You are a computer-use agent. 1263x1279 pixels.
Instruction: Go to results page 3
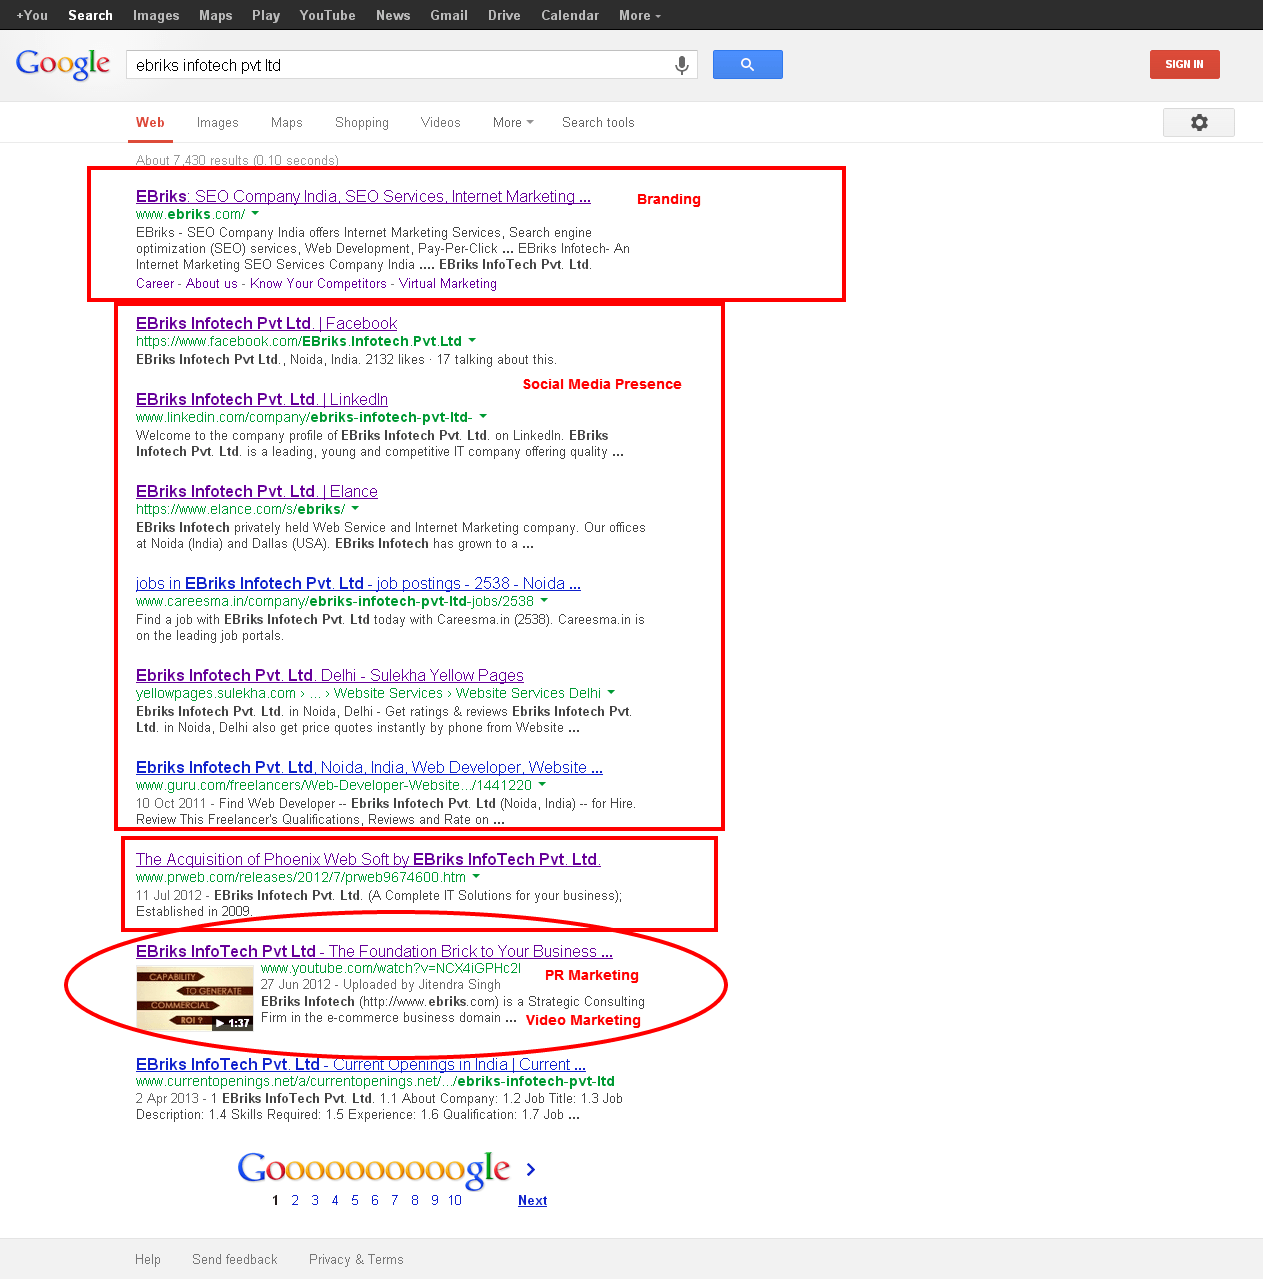click(315, 1200)
